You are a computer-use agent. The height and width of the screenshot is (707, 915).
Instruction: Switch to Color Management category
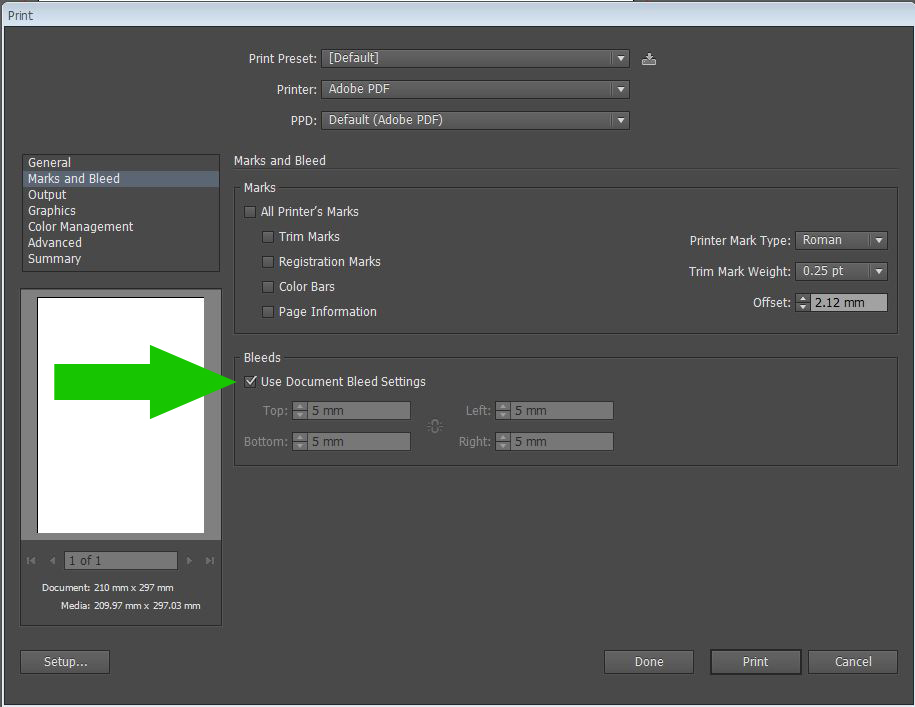pos(121,226)
